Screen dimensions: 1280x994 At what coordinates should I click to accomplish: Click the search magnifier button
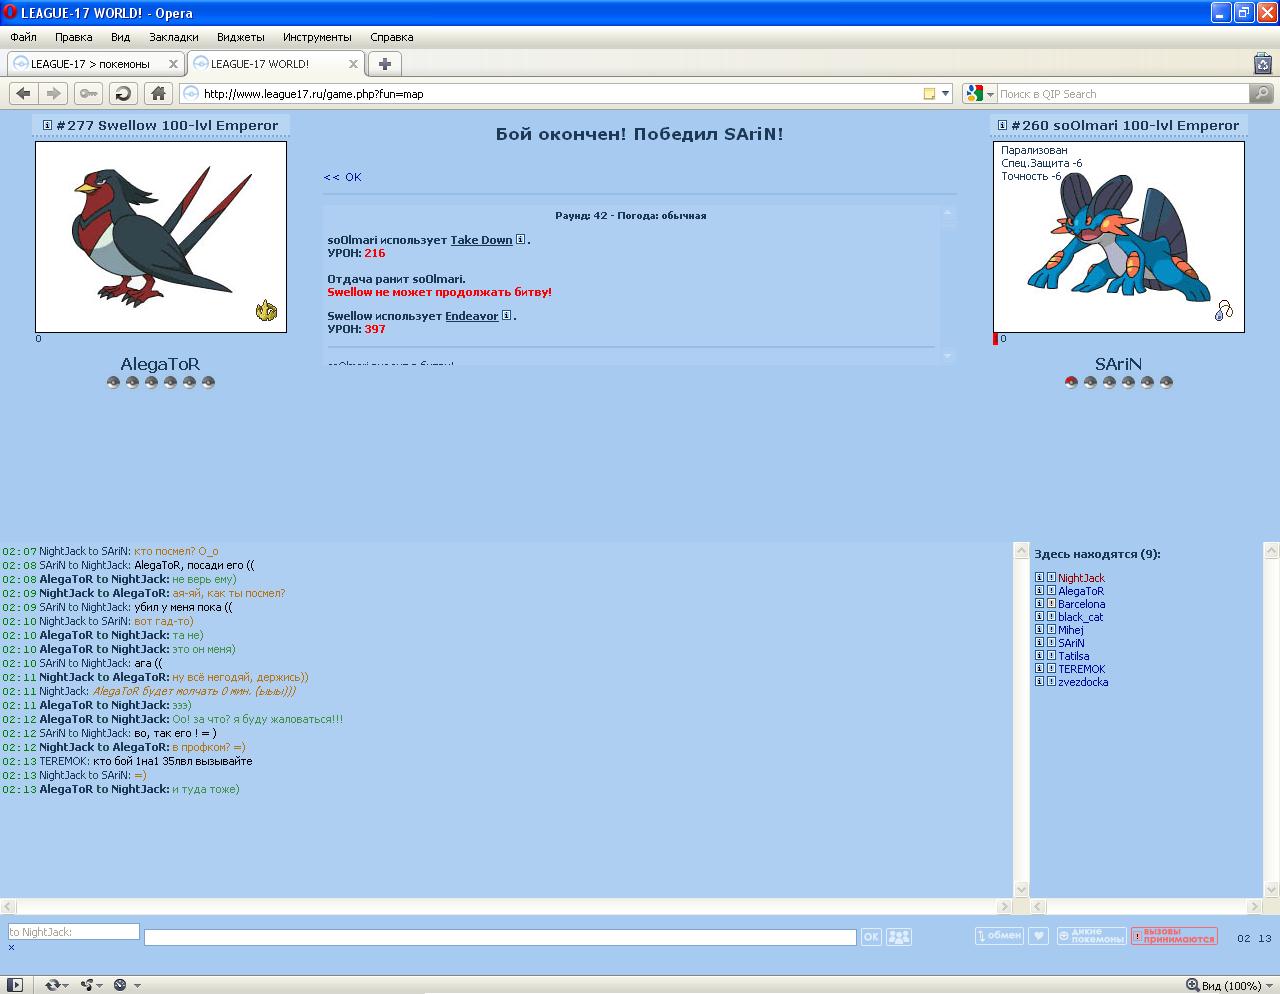[x=1262, y=93]
